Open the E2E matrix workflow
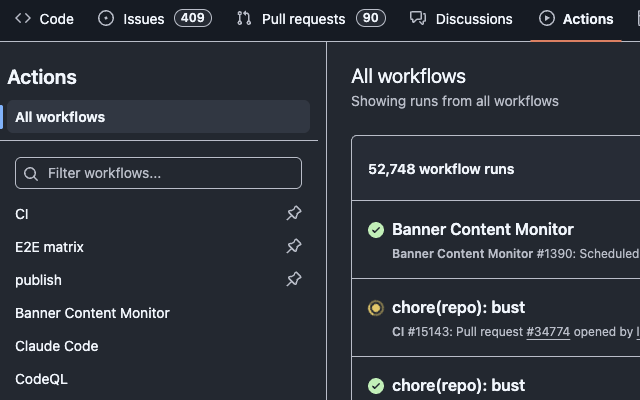640x400 pixels. [x=49, y=247]
